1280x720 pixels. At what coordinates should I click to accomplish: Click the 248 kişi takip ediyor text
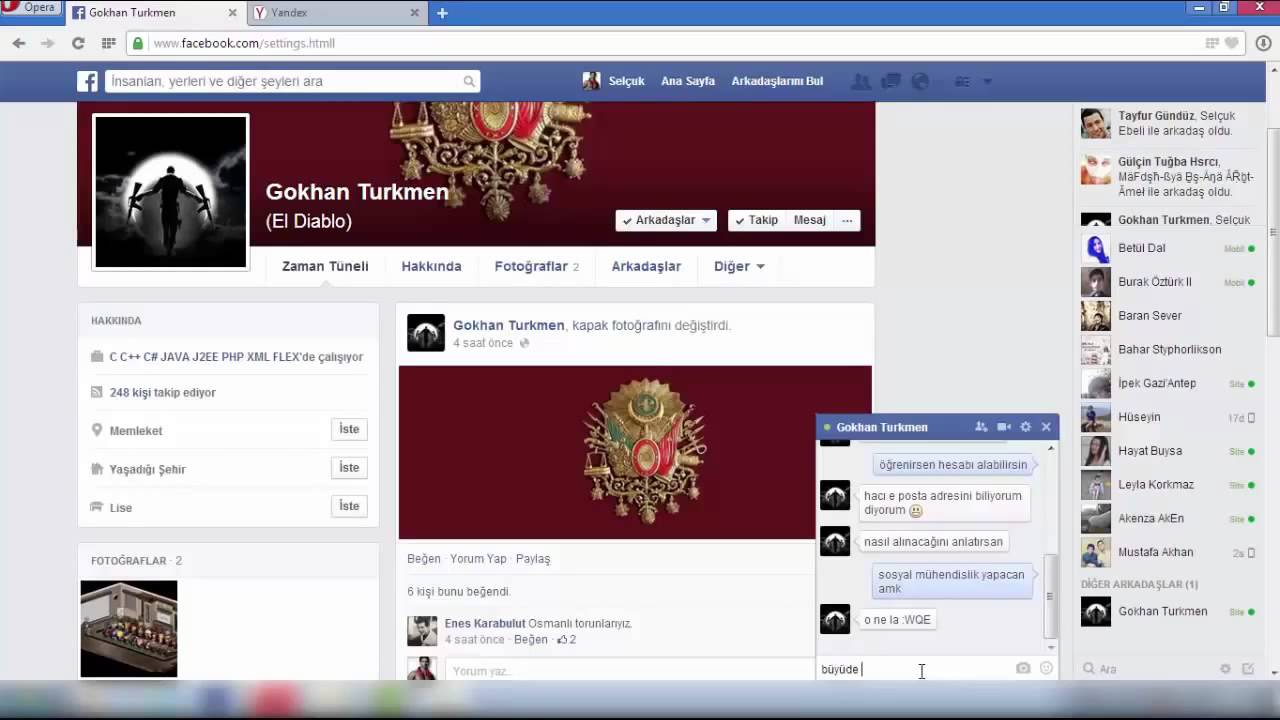coord(162,393)
